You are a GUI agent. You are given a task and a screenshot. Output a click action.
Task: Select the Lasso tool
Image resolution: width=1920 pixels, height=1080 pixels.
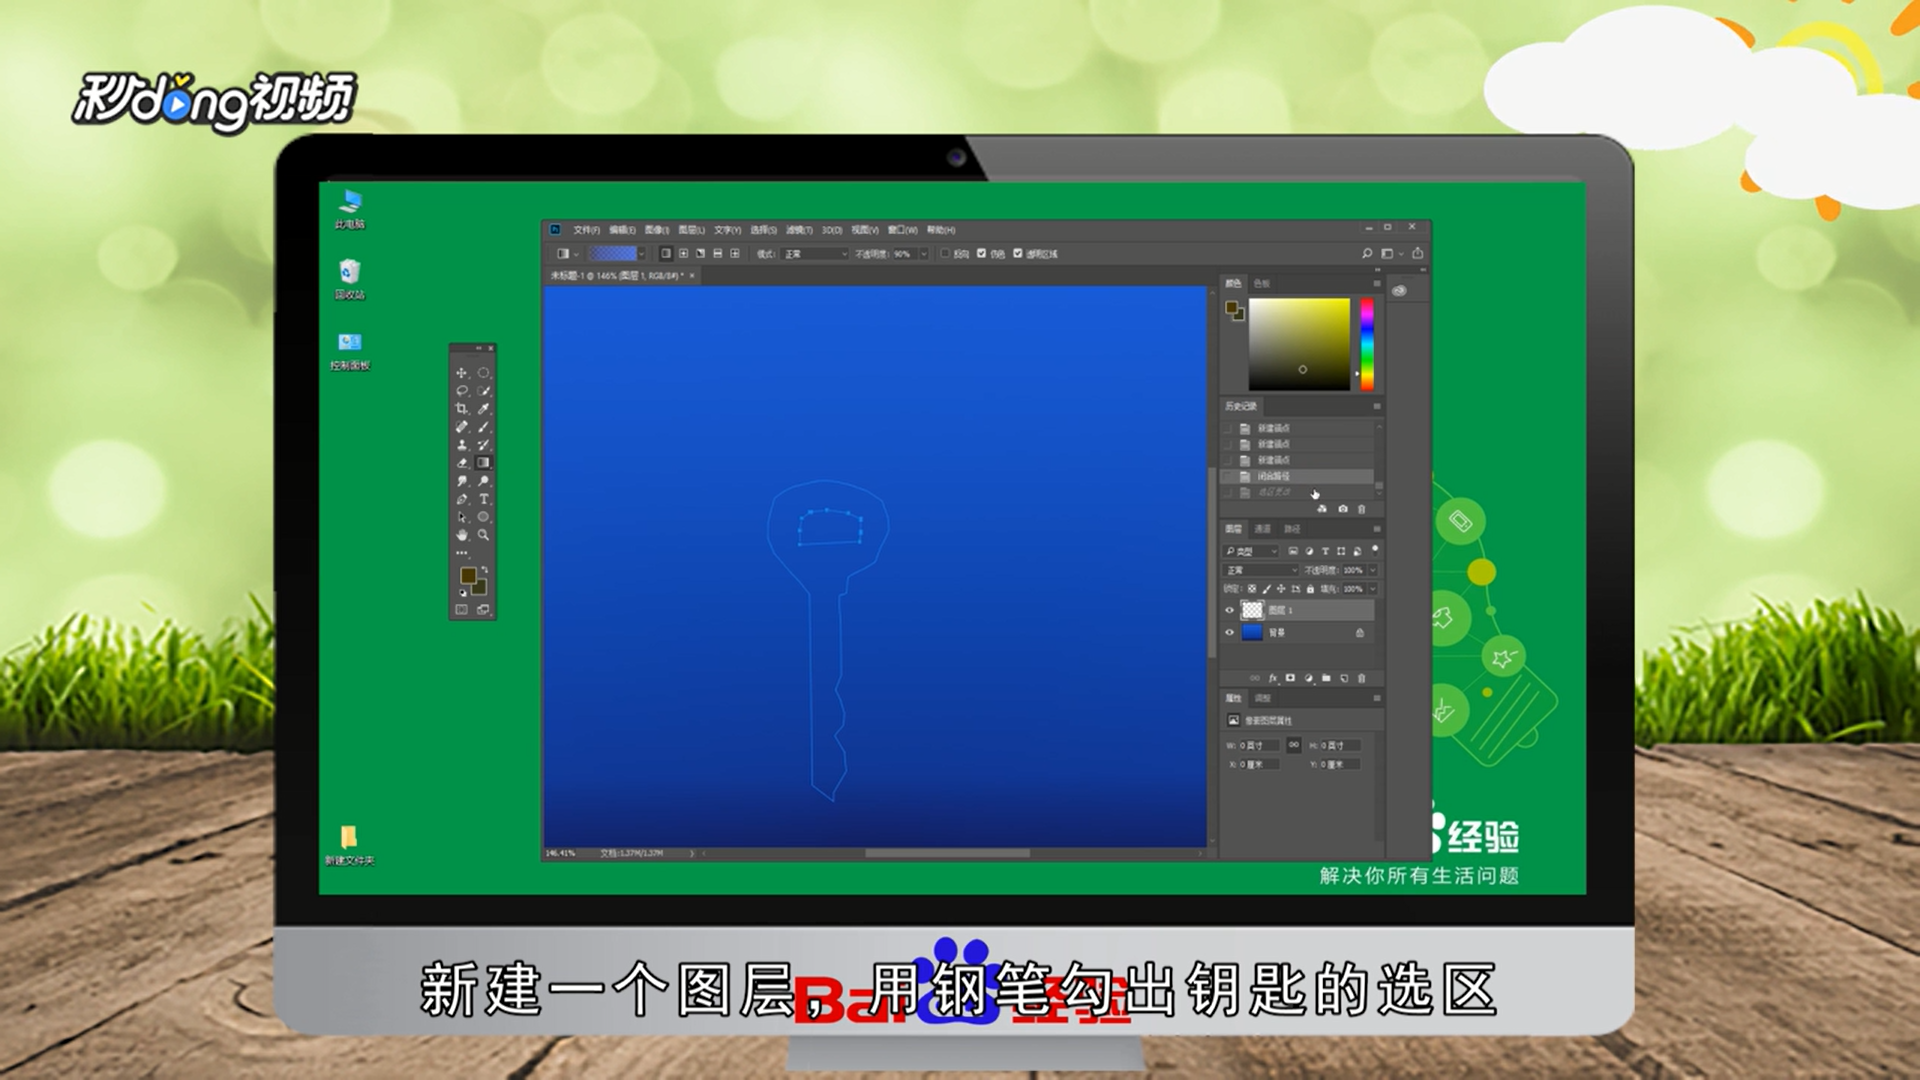(x=461, y=391)
